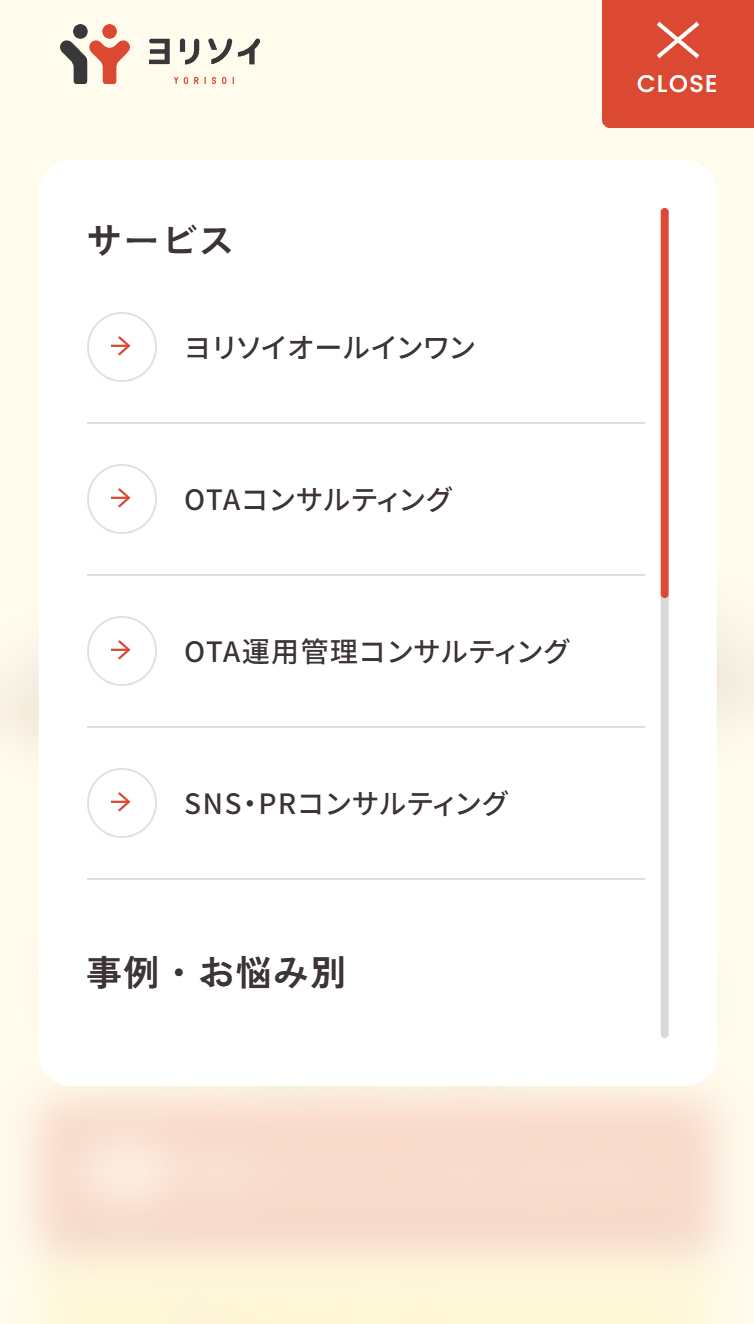Click the 事例・お悩み別 section heading
The image size is (754, 1324).
(216, 973)
